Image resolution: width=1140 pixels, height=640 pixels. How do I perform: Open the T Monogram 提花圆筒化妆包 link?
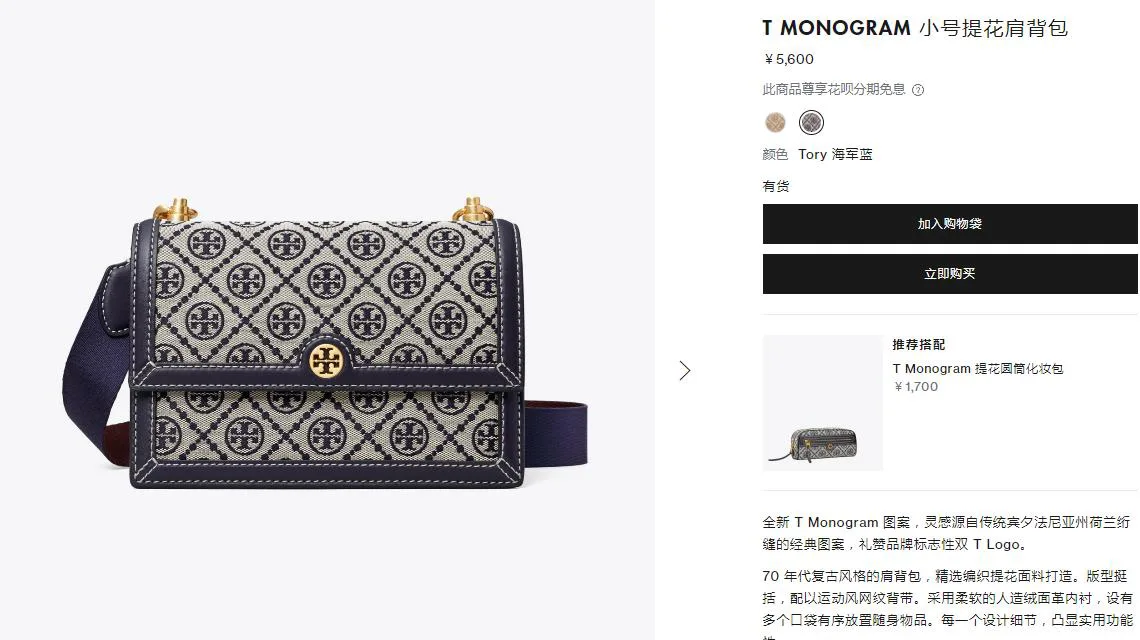(x=977, y=369)
